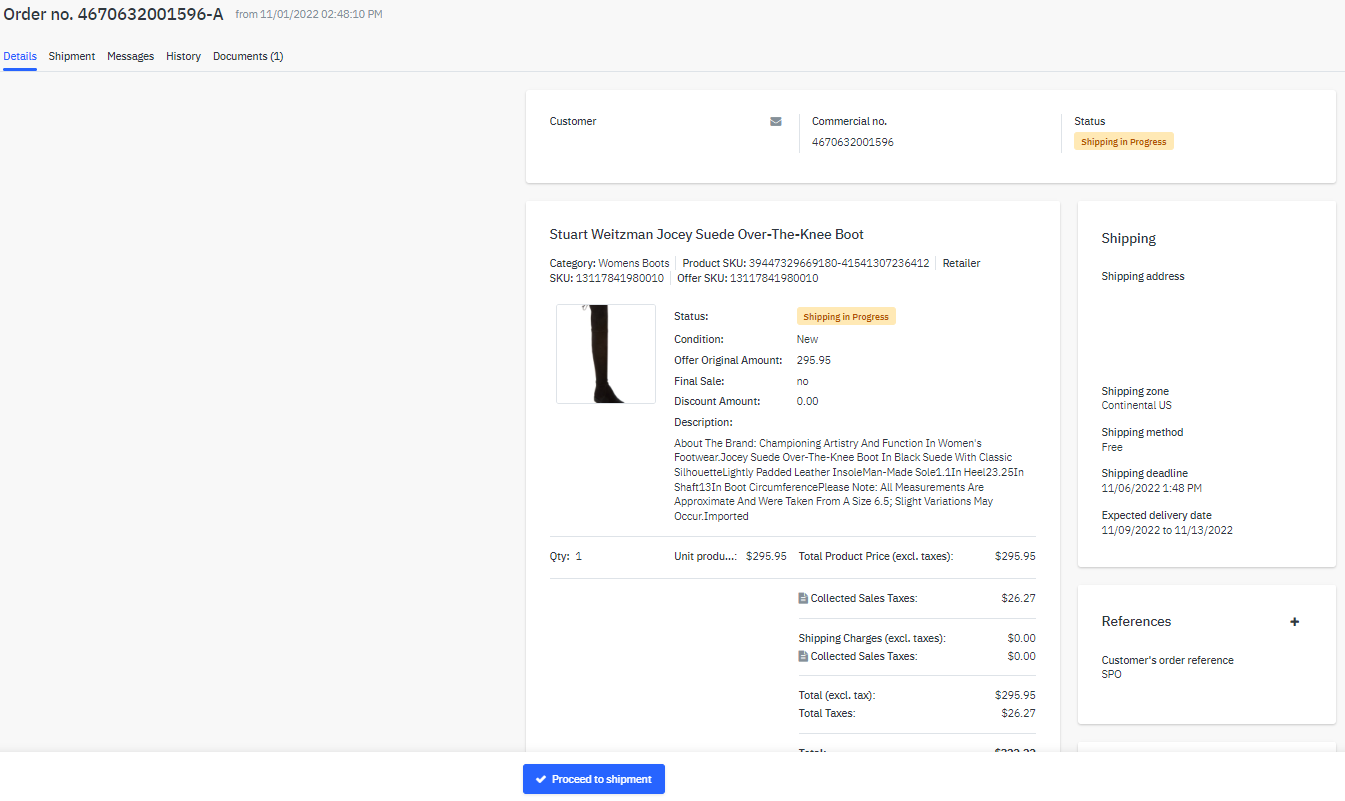The image size is (1345, 801).
Task: Select the Qty: 1 text
Action: [x=565, y=556]
